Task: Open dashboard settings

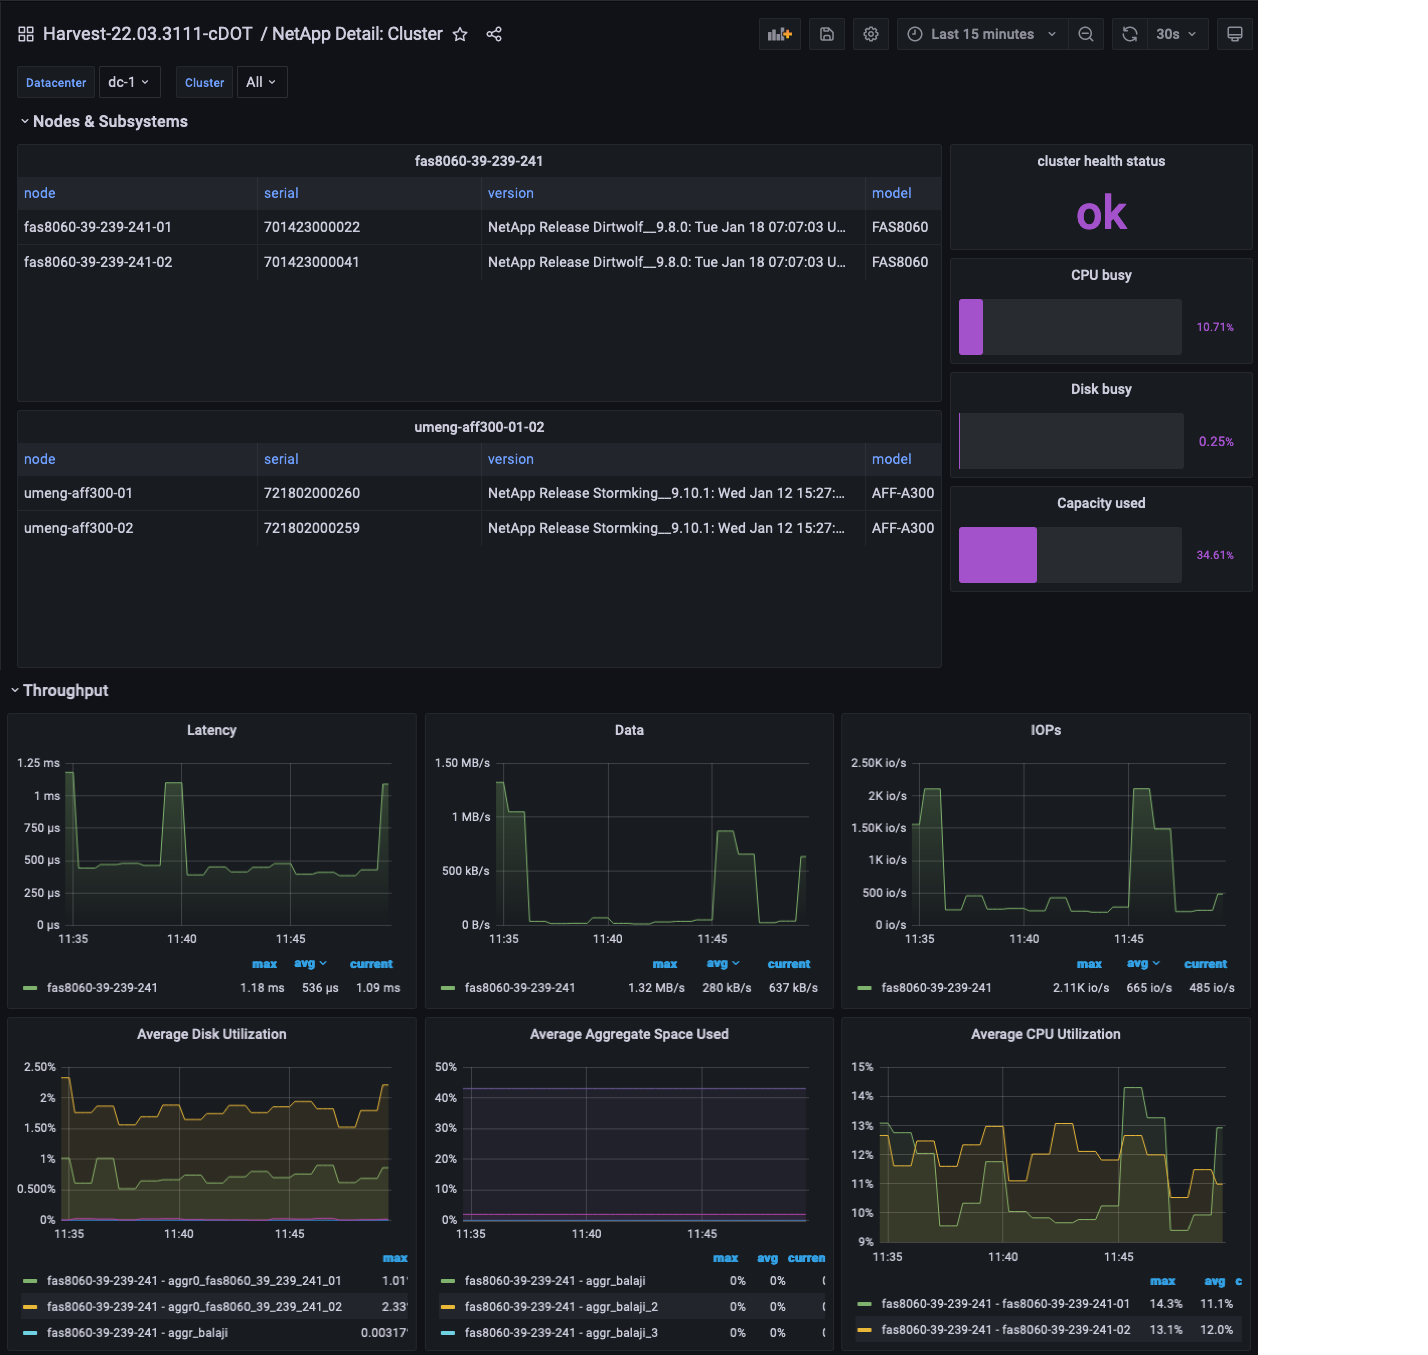Action: [870, 33]
